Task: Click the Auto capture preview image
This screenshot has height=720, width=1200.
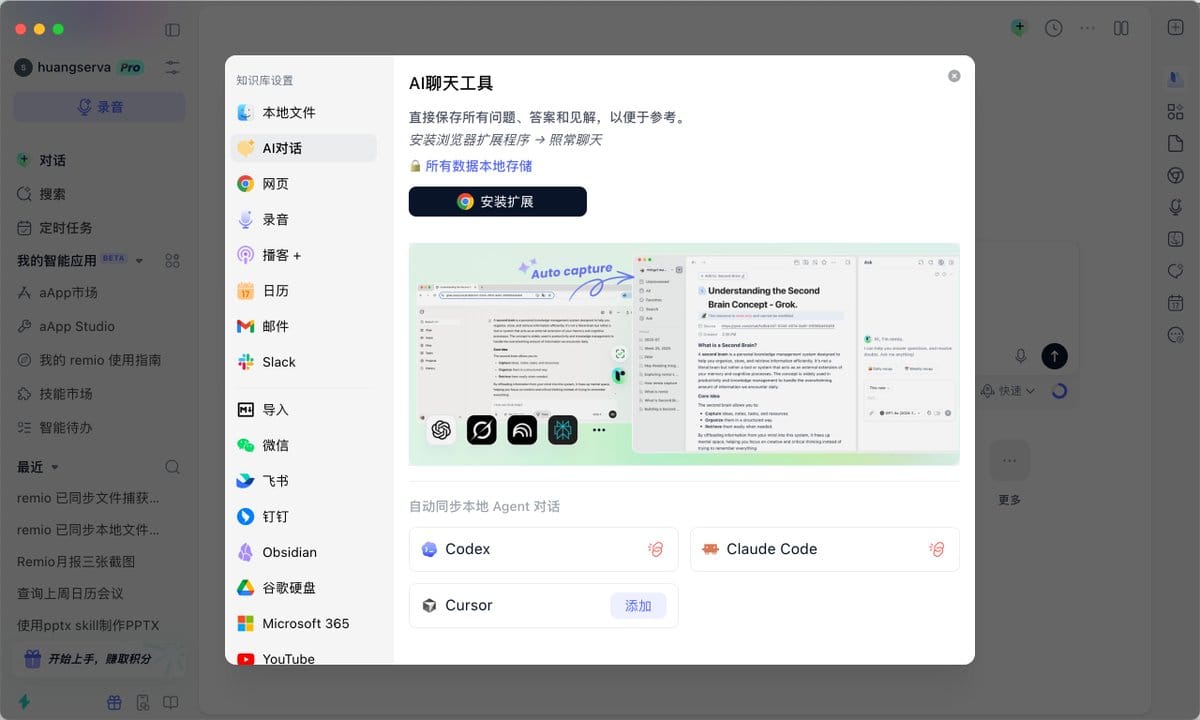Action: (684, 354)
